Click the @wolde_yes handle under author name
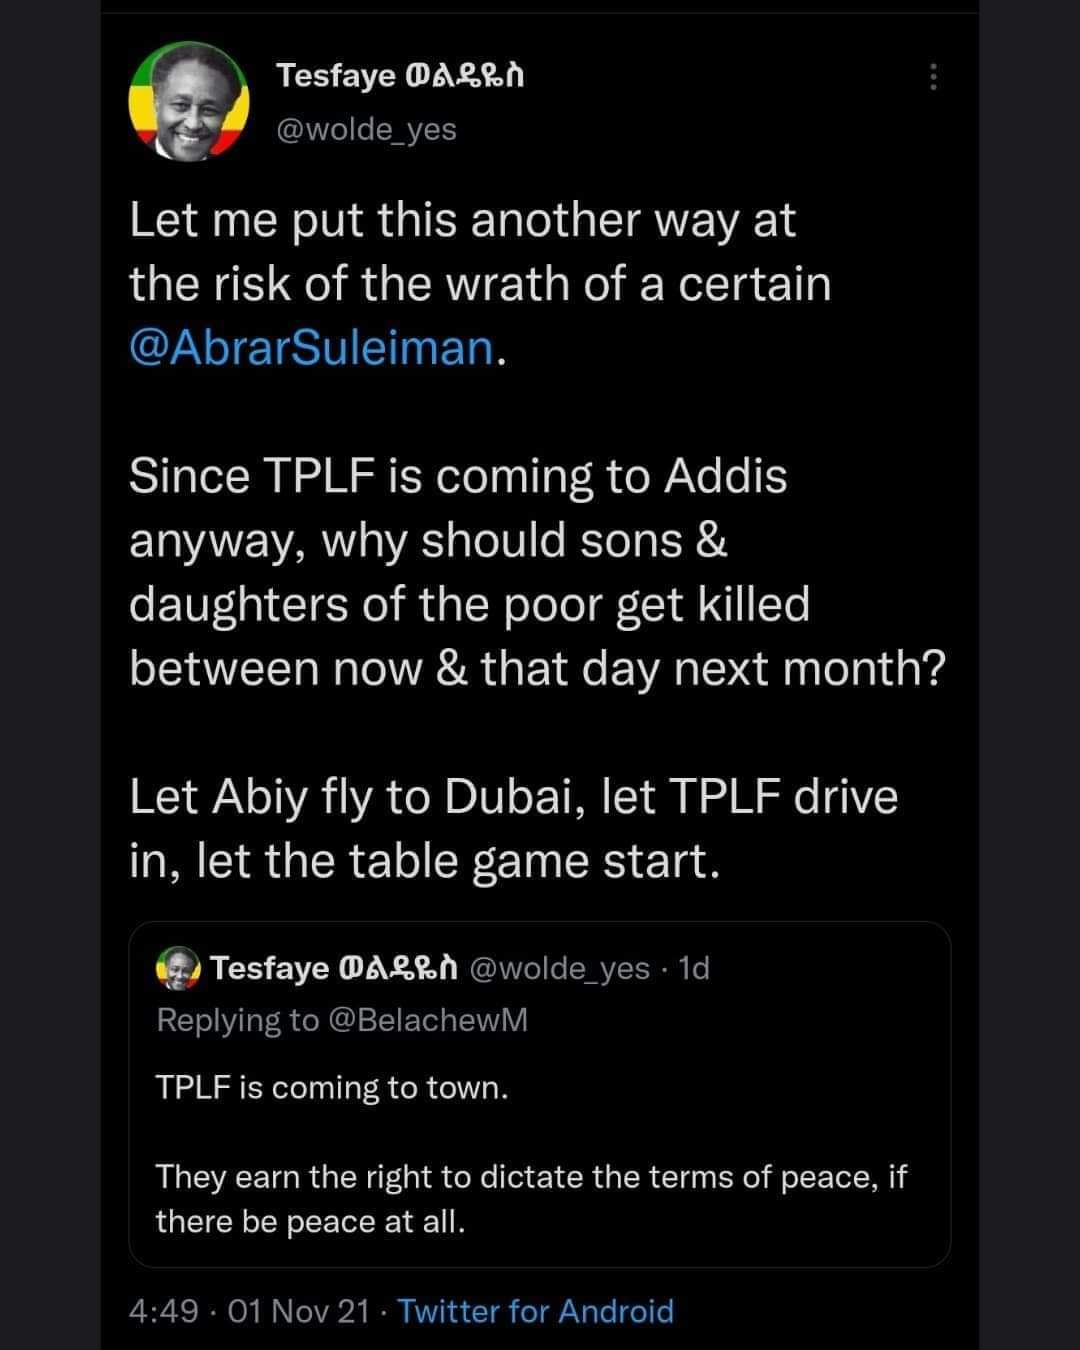Screen dimensions: 1080x1350 (x=366, y=130)
